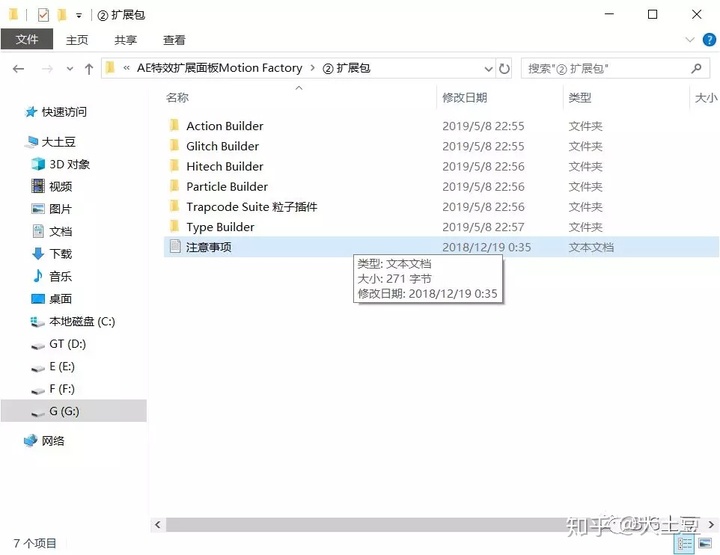Expand the address bar history dropdown

pyautogui.click(x=488, y=69)
